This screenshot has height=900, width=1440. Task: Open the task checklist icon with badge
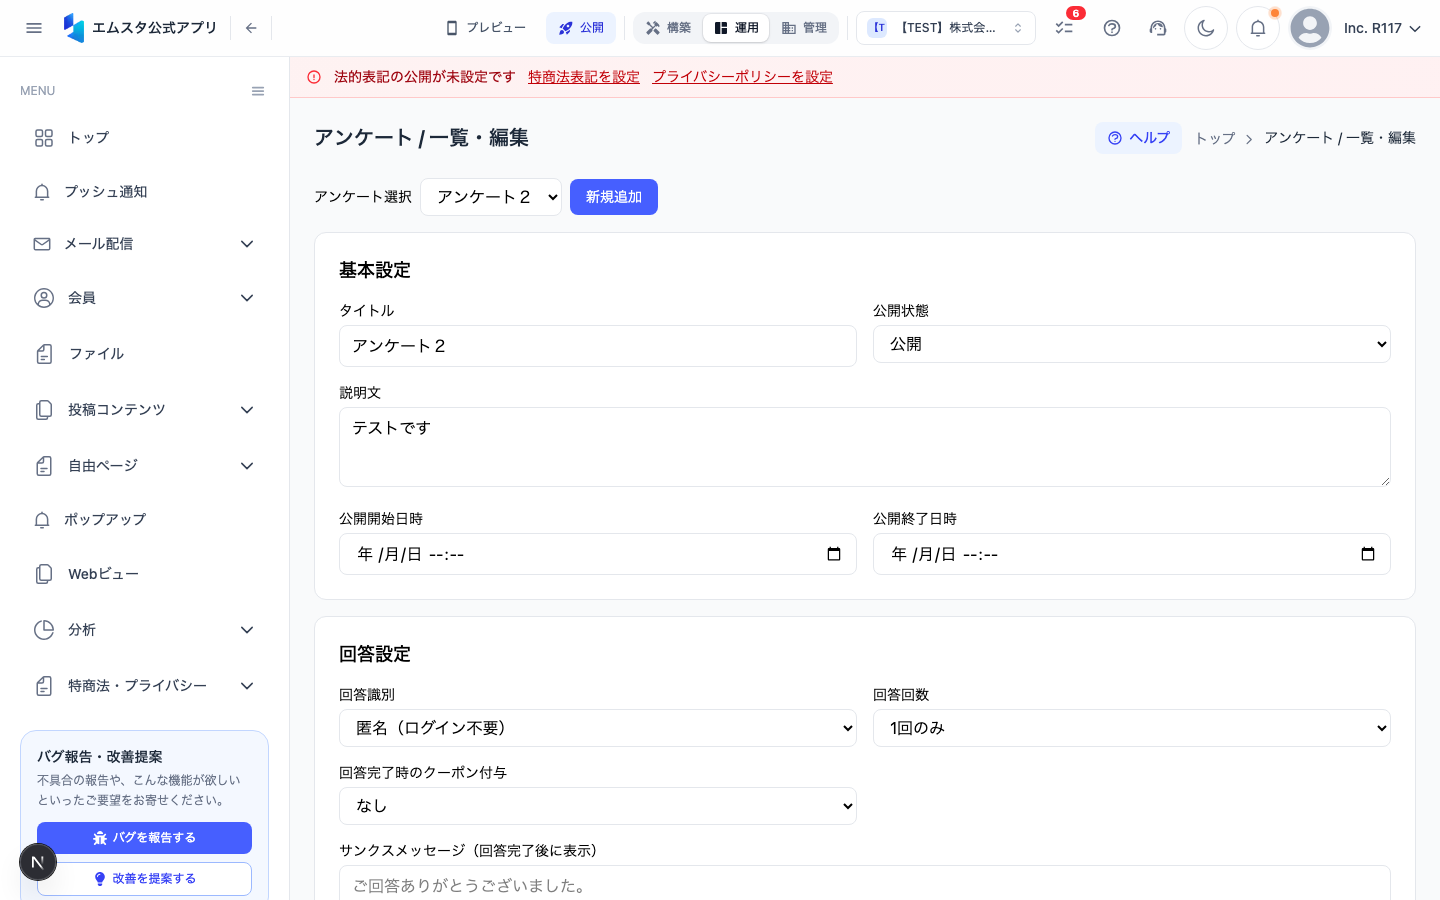point(1064,28)
